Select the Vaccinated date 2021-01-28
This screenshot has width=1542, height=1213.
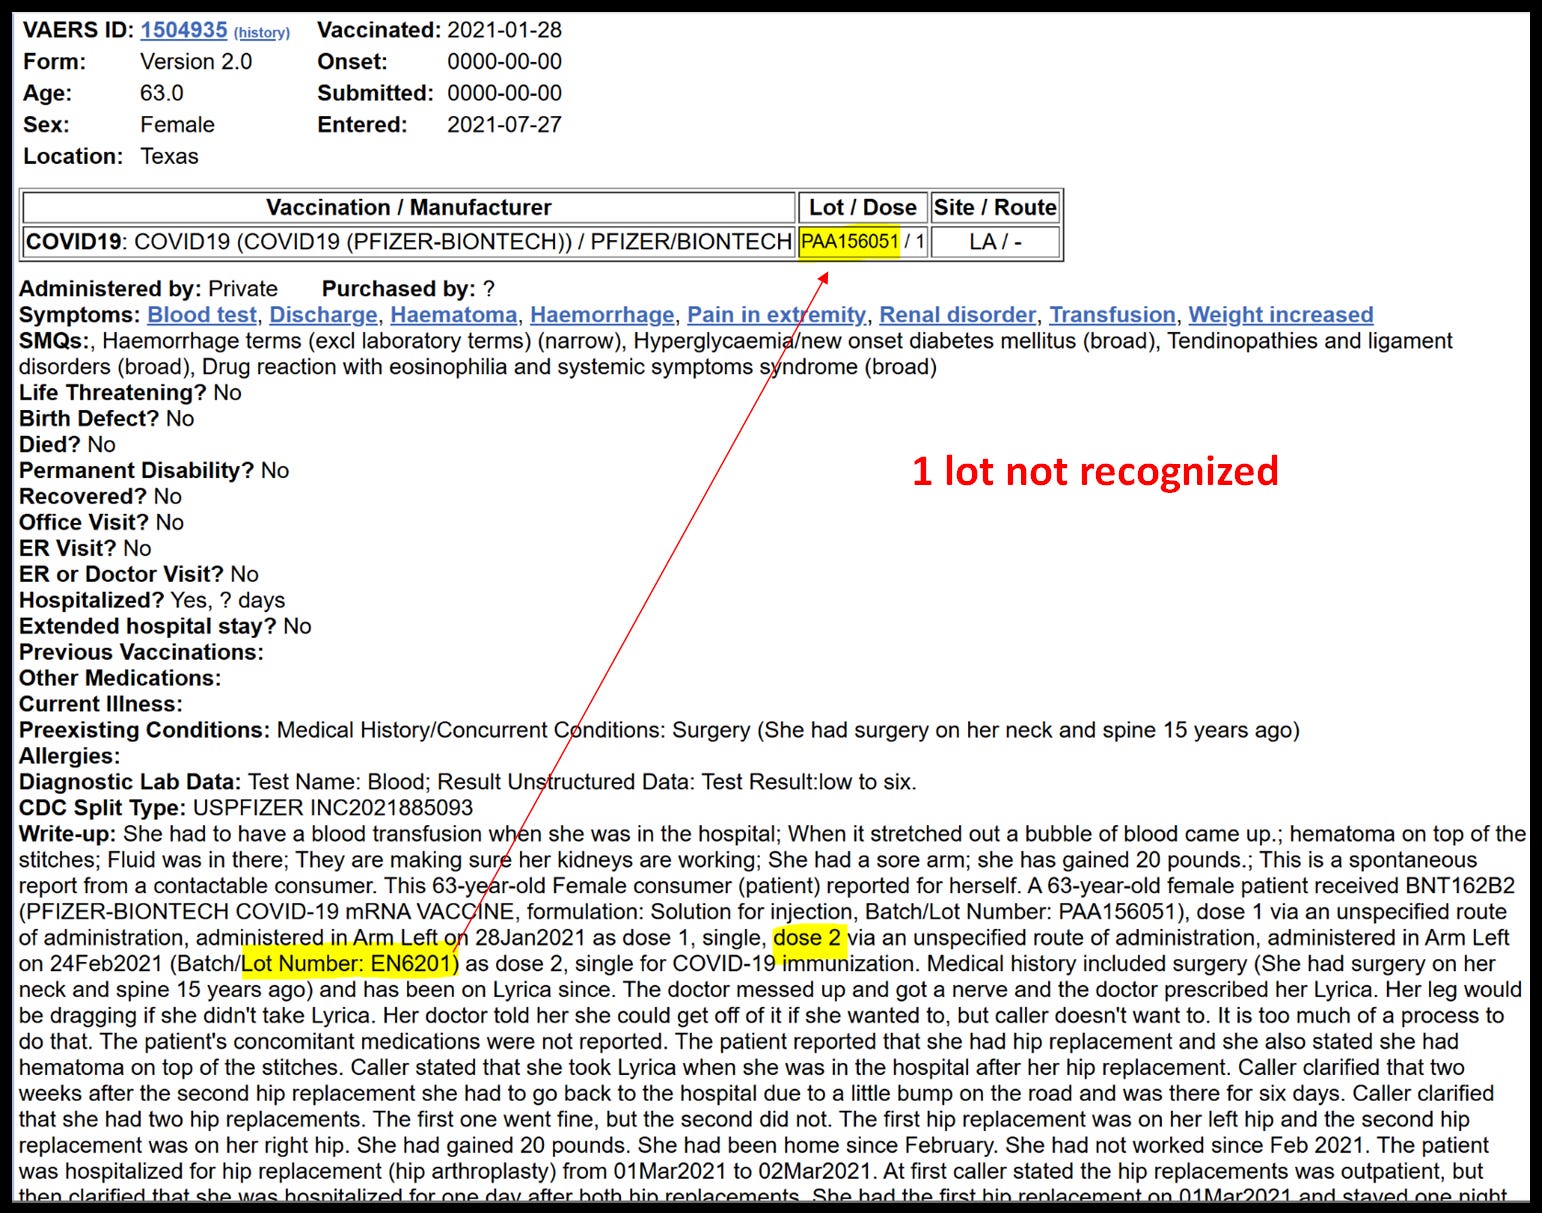tap(504, 30)
